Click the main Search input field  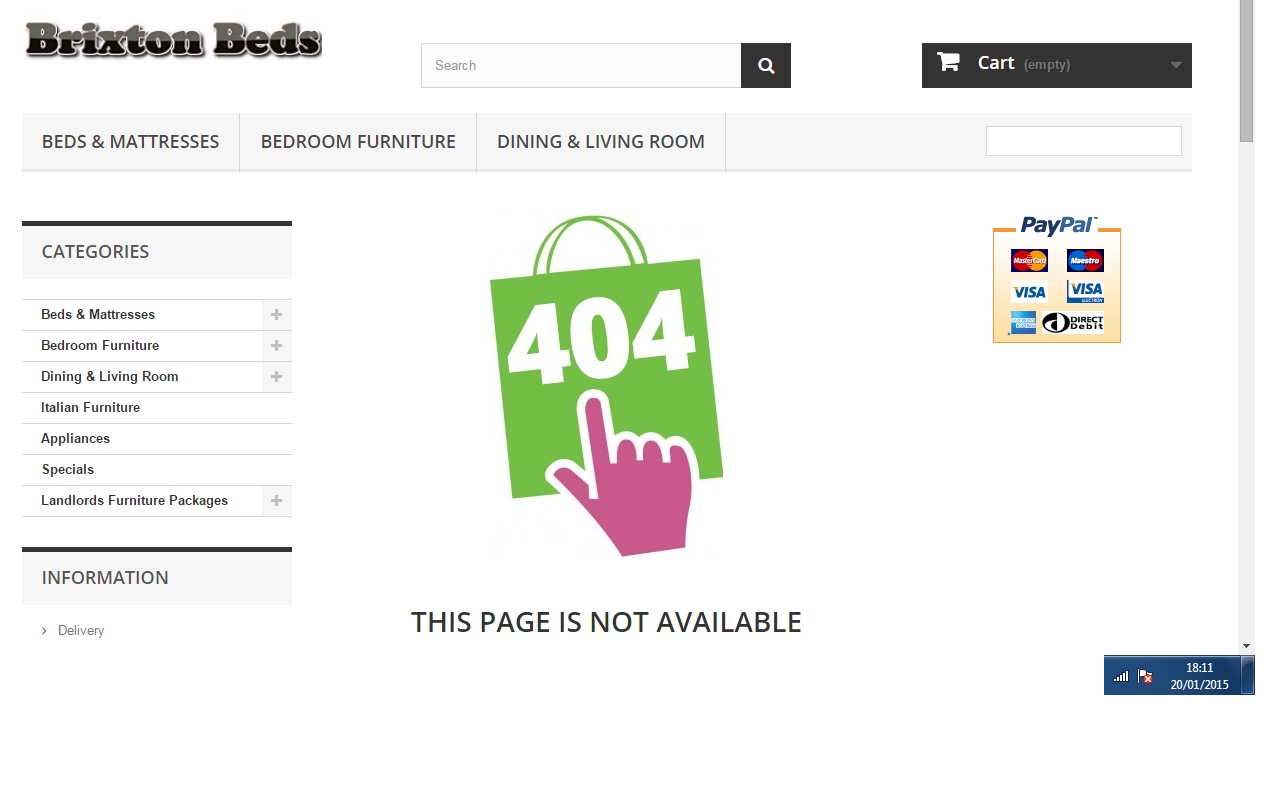click(581, 65)
